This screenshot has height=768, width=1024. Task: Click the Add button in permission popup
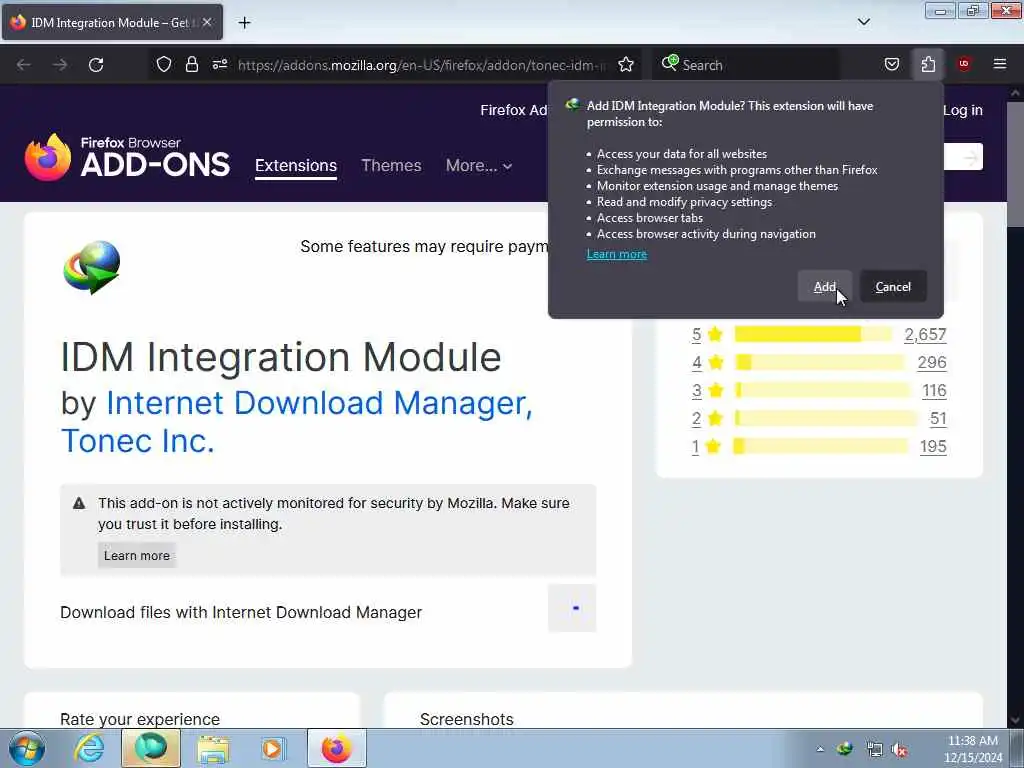pos(824,287)
